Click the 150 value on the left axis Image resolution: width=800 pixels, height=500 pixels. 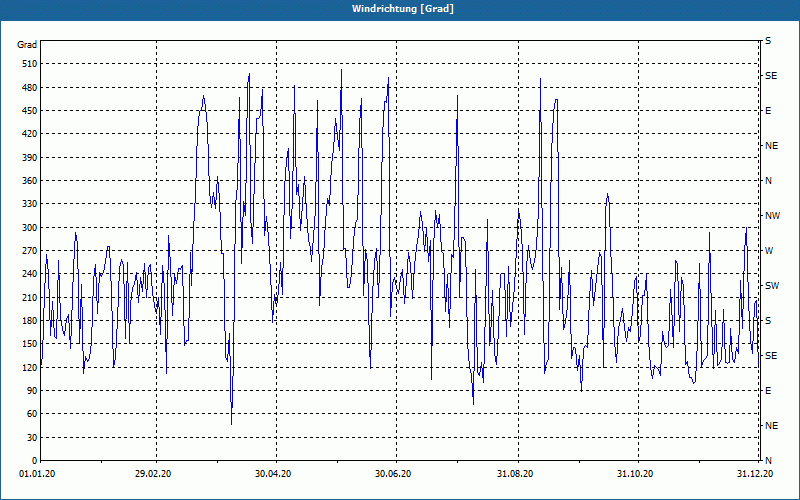pos(31,344)
